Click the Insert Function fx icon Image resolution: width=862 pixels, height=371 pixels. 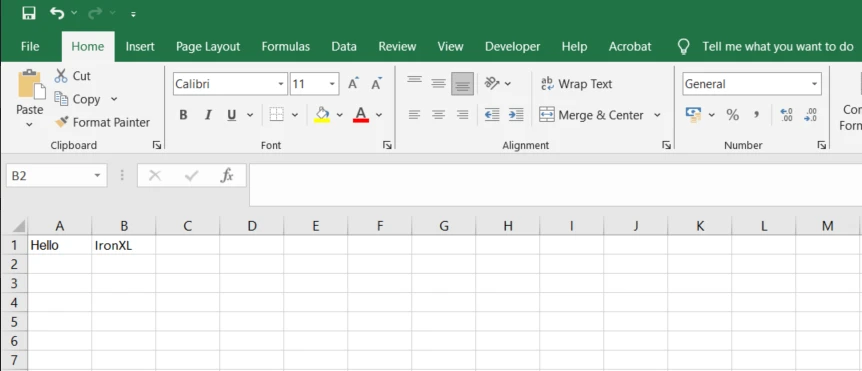coord(226,176)
